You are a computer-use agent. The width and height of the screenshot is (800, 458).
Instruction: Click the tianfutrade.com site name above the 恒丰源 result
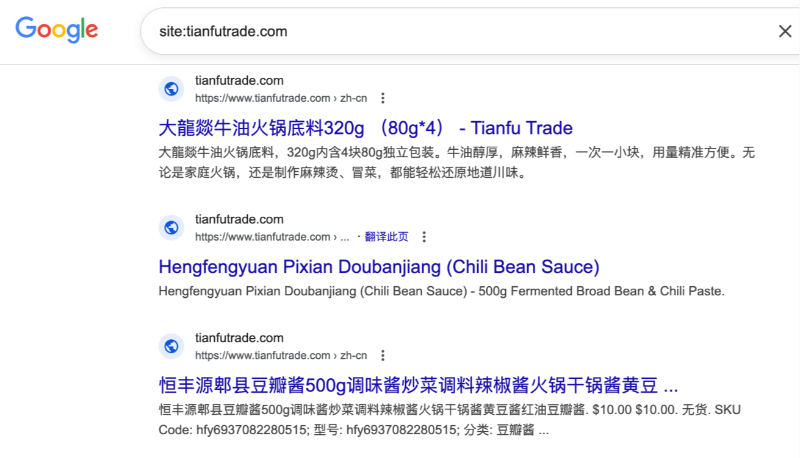239,338
